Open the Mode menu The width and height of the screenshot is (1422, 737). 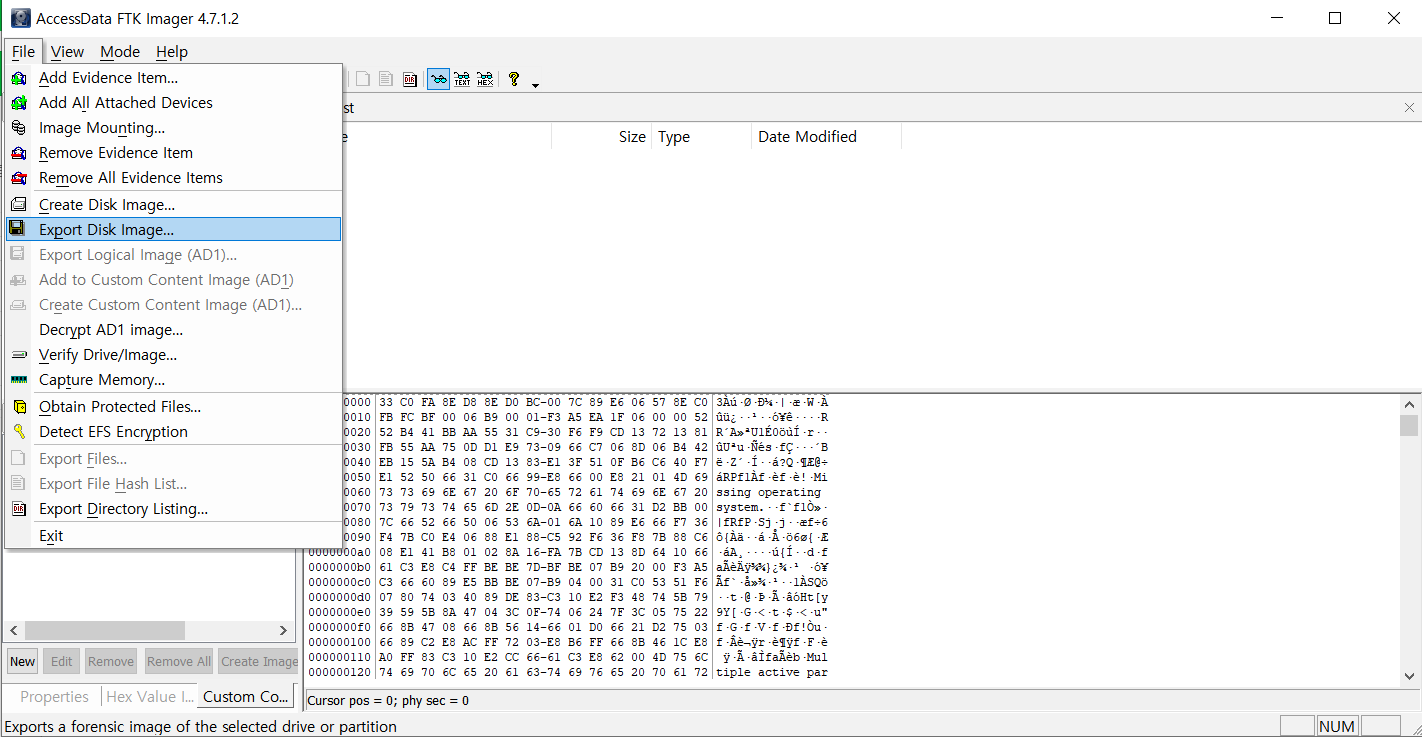pos(120,51)
